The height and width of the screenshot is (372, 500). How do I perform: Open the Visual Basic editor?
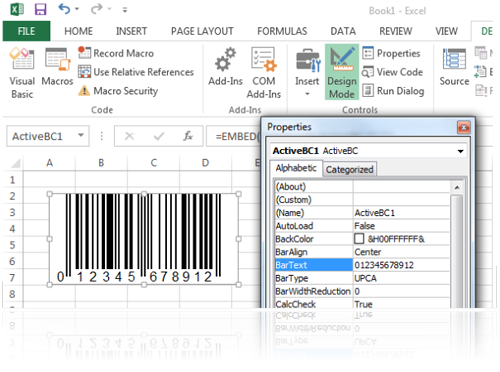[x=22, y=73]
